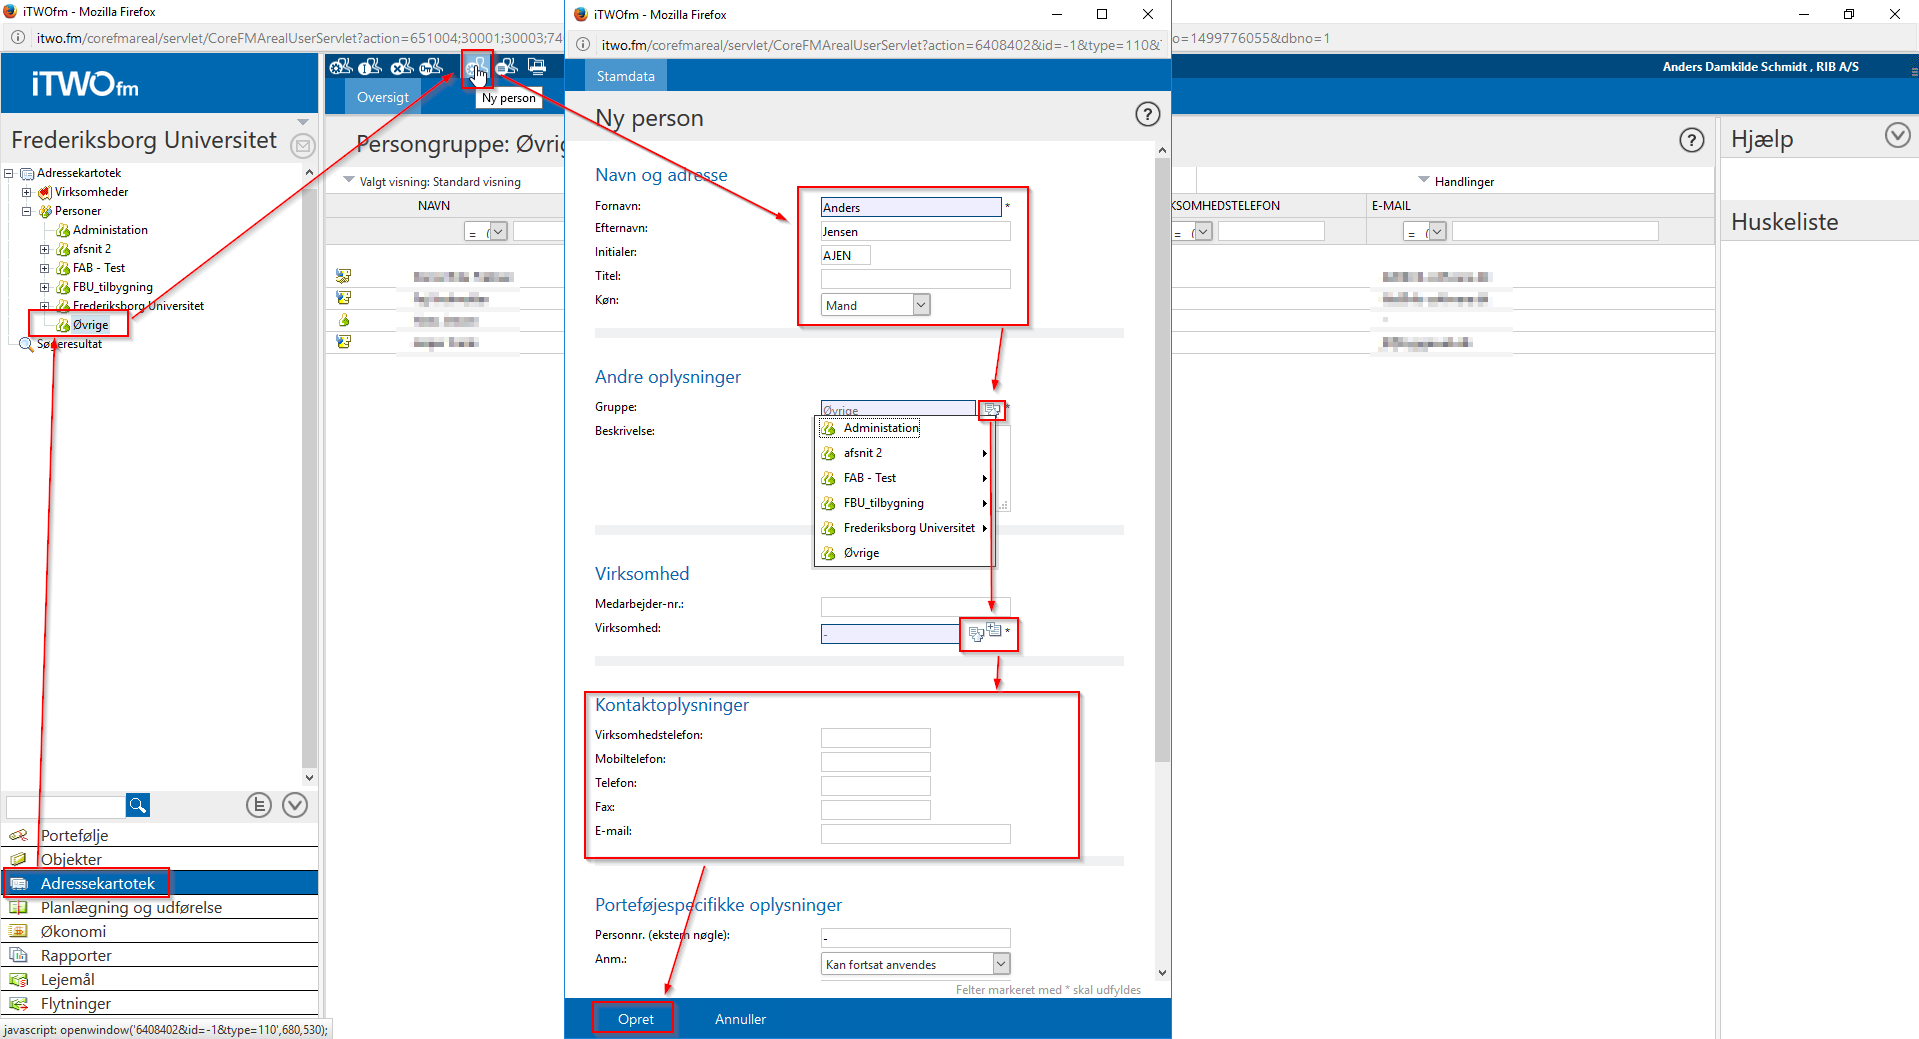Click the Efternavn input field
Image resolution: width=1919 pixels, height=1039 pixels.
pos(915,232)
